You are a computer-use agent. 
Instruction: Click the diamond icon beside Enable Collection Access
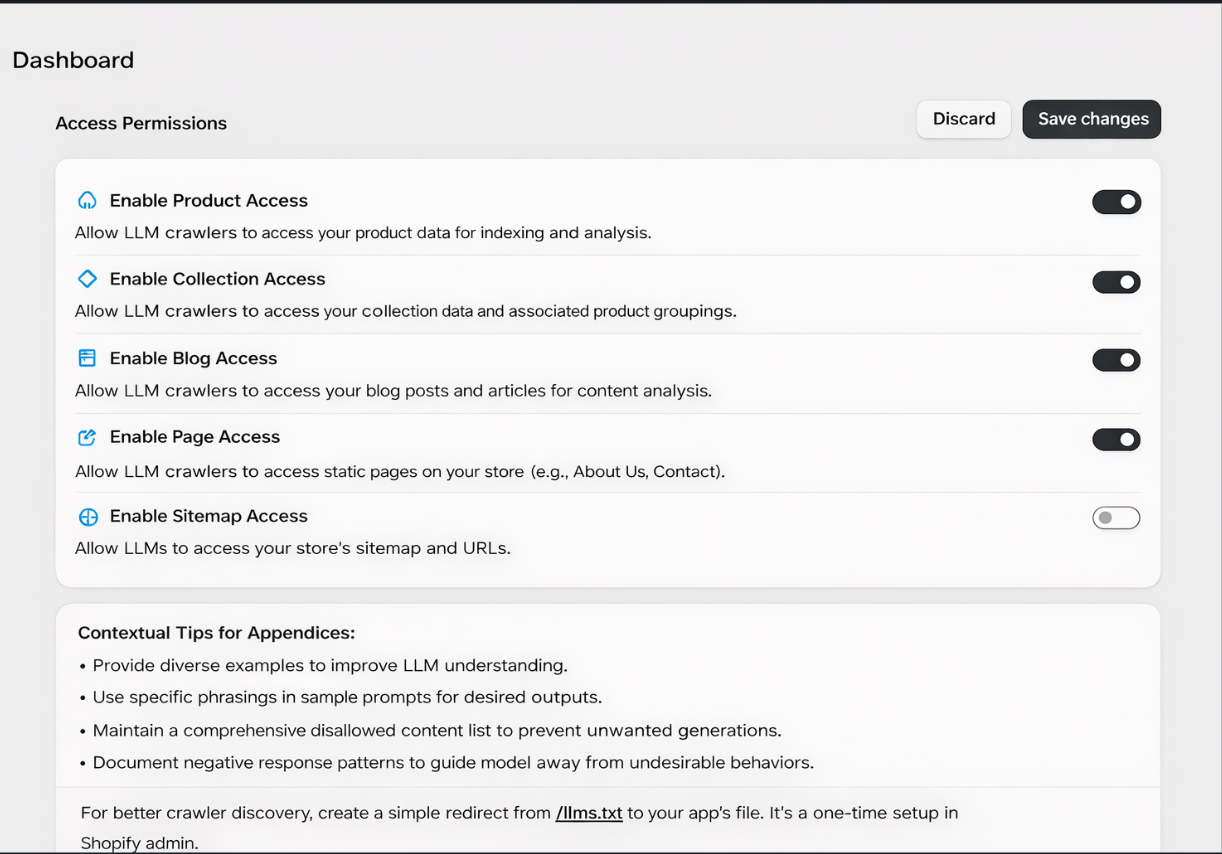[x=87, y=279]
